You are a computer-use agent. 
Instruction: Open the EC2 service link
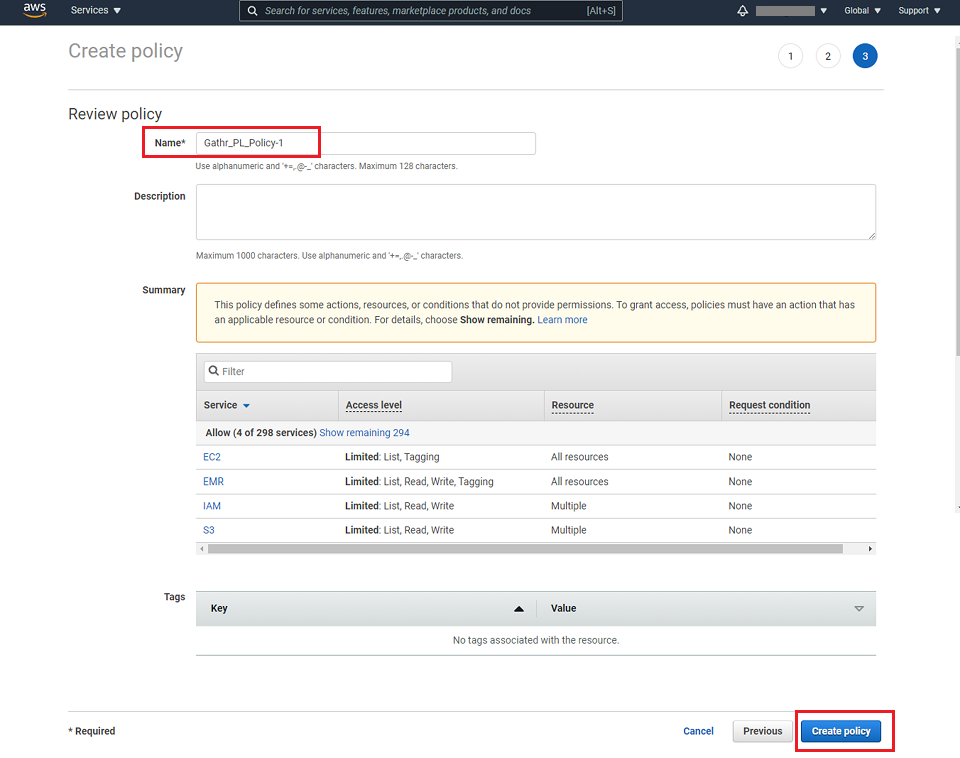[212, 457]
